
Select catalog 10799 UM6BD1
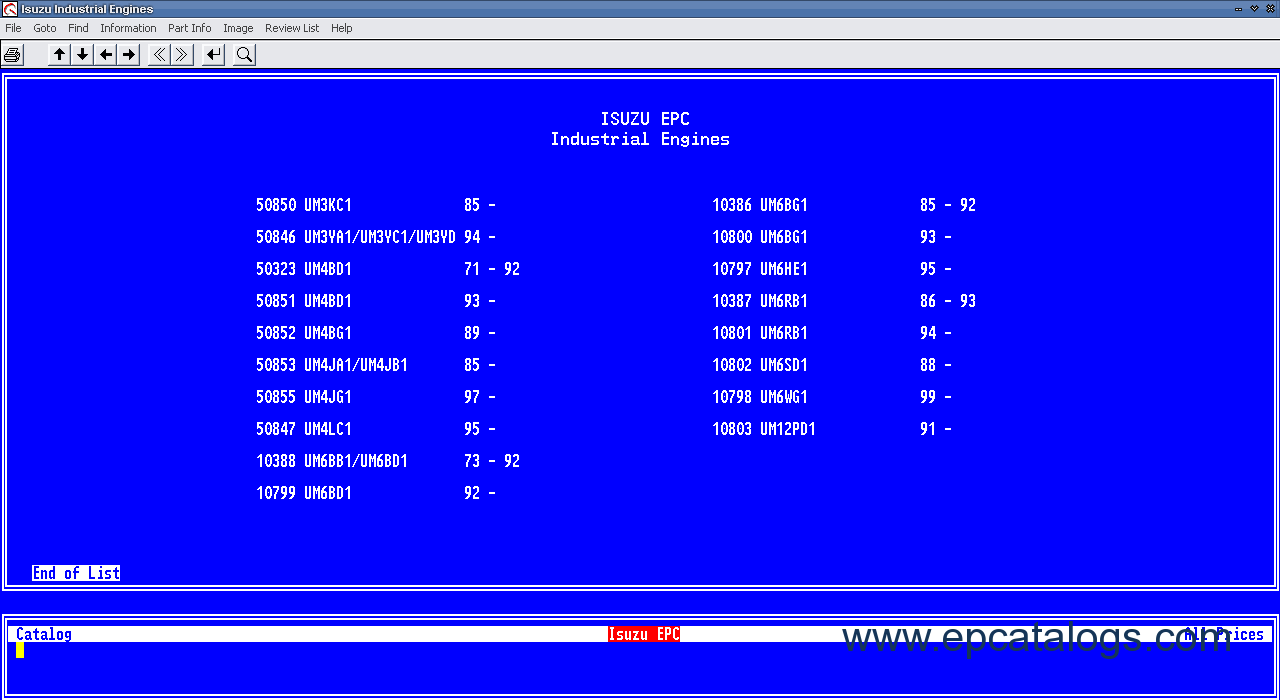pyautogui.click(x=376, y=493)
